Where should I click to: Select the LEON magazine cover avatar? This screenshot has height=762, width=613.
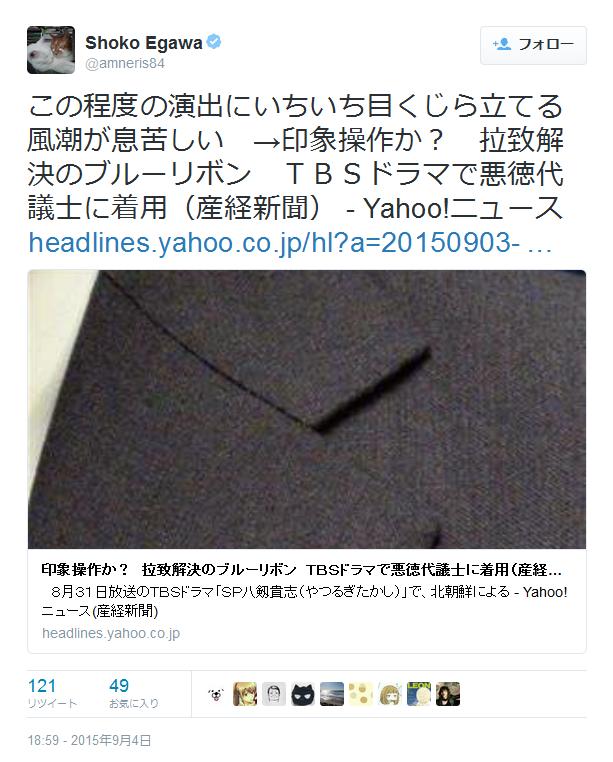(419, 694)
